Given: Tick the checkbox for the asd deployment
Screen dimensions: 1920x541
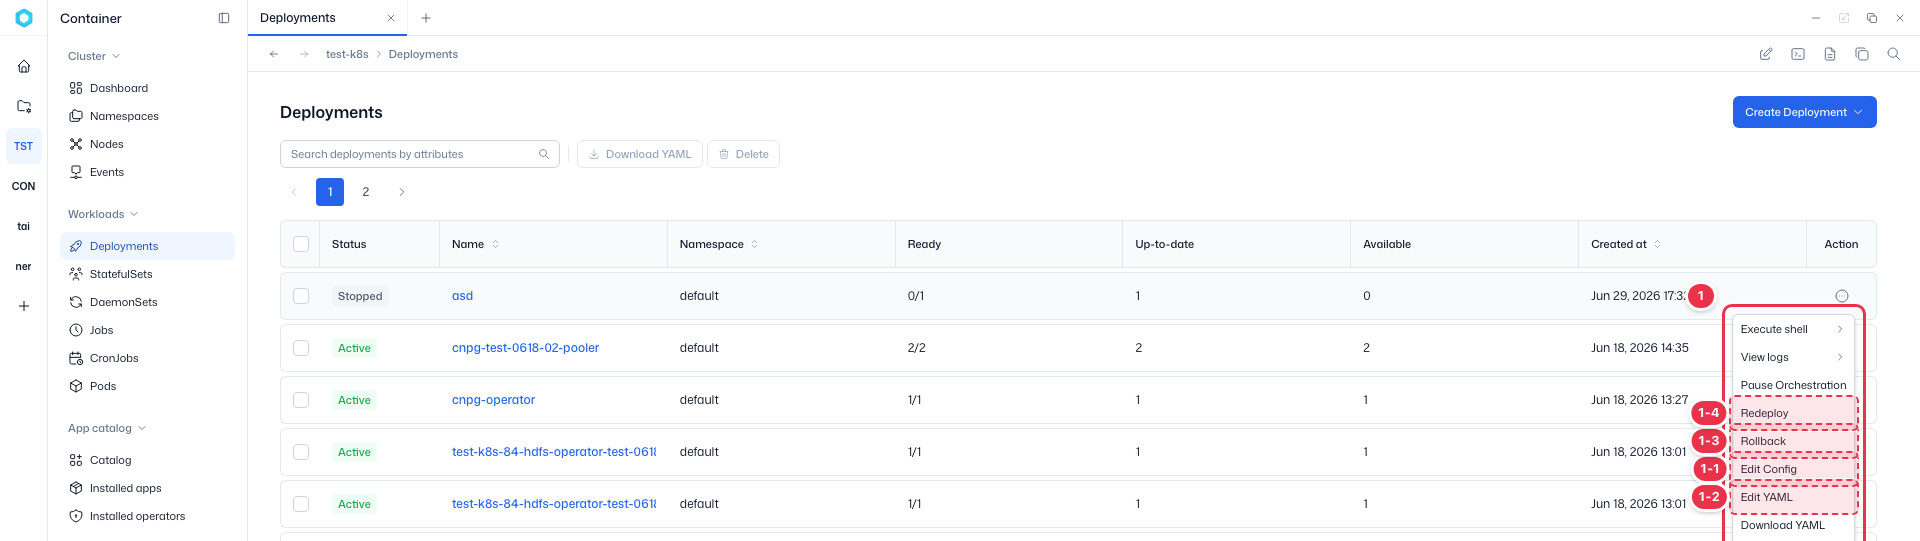Looking at the screenshot, I should [301, 296].
